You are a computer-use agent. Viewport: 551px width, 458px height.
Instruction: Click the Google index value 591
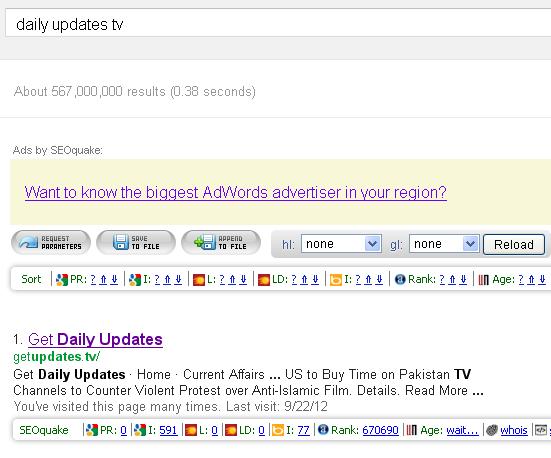pyautogui.click(x=168, y=430)
